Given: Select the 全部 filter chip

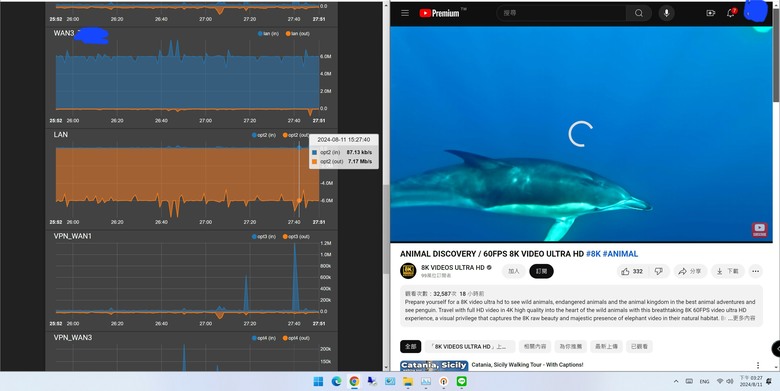Looking at the screenshot, I should point(410,346).
